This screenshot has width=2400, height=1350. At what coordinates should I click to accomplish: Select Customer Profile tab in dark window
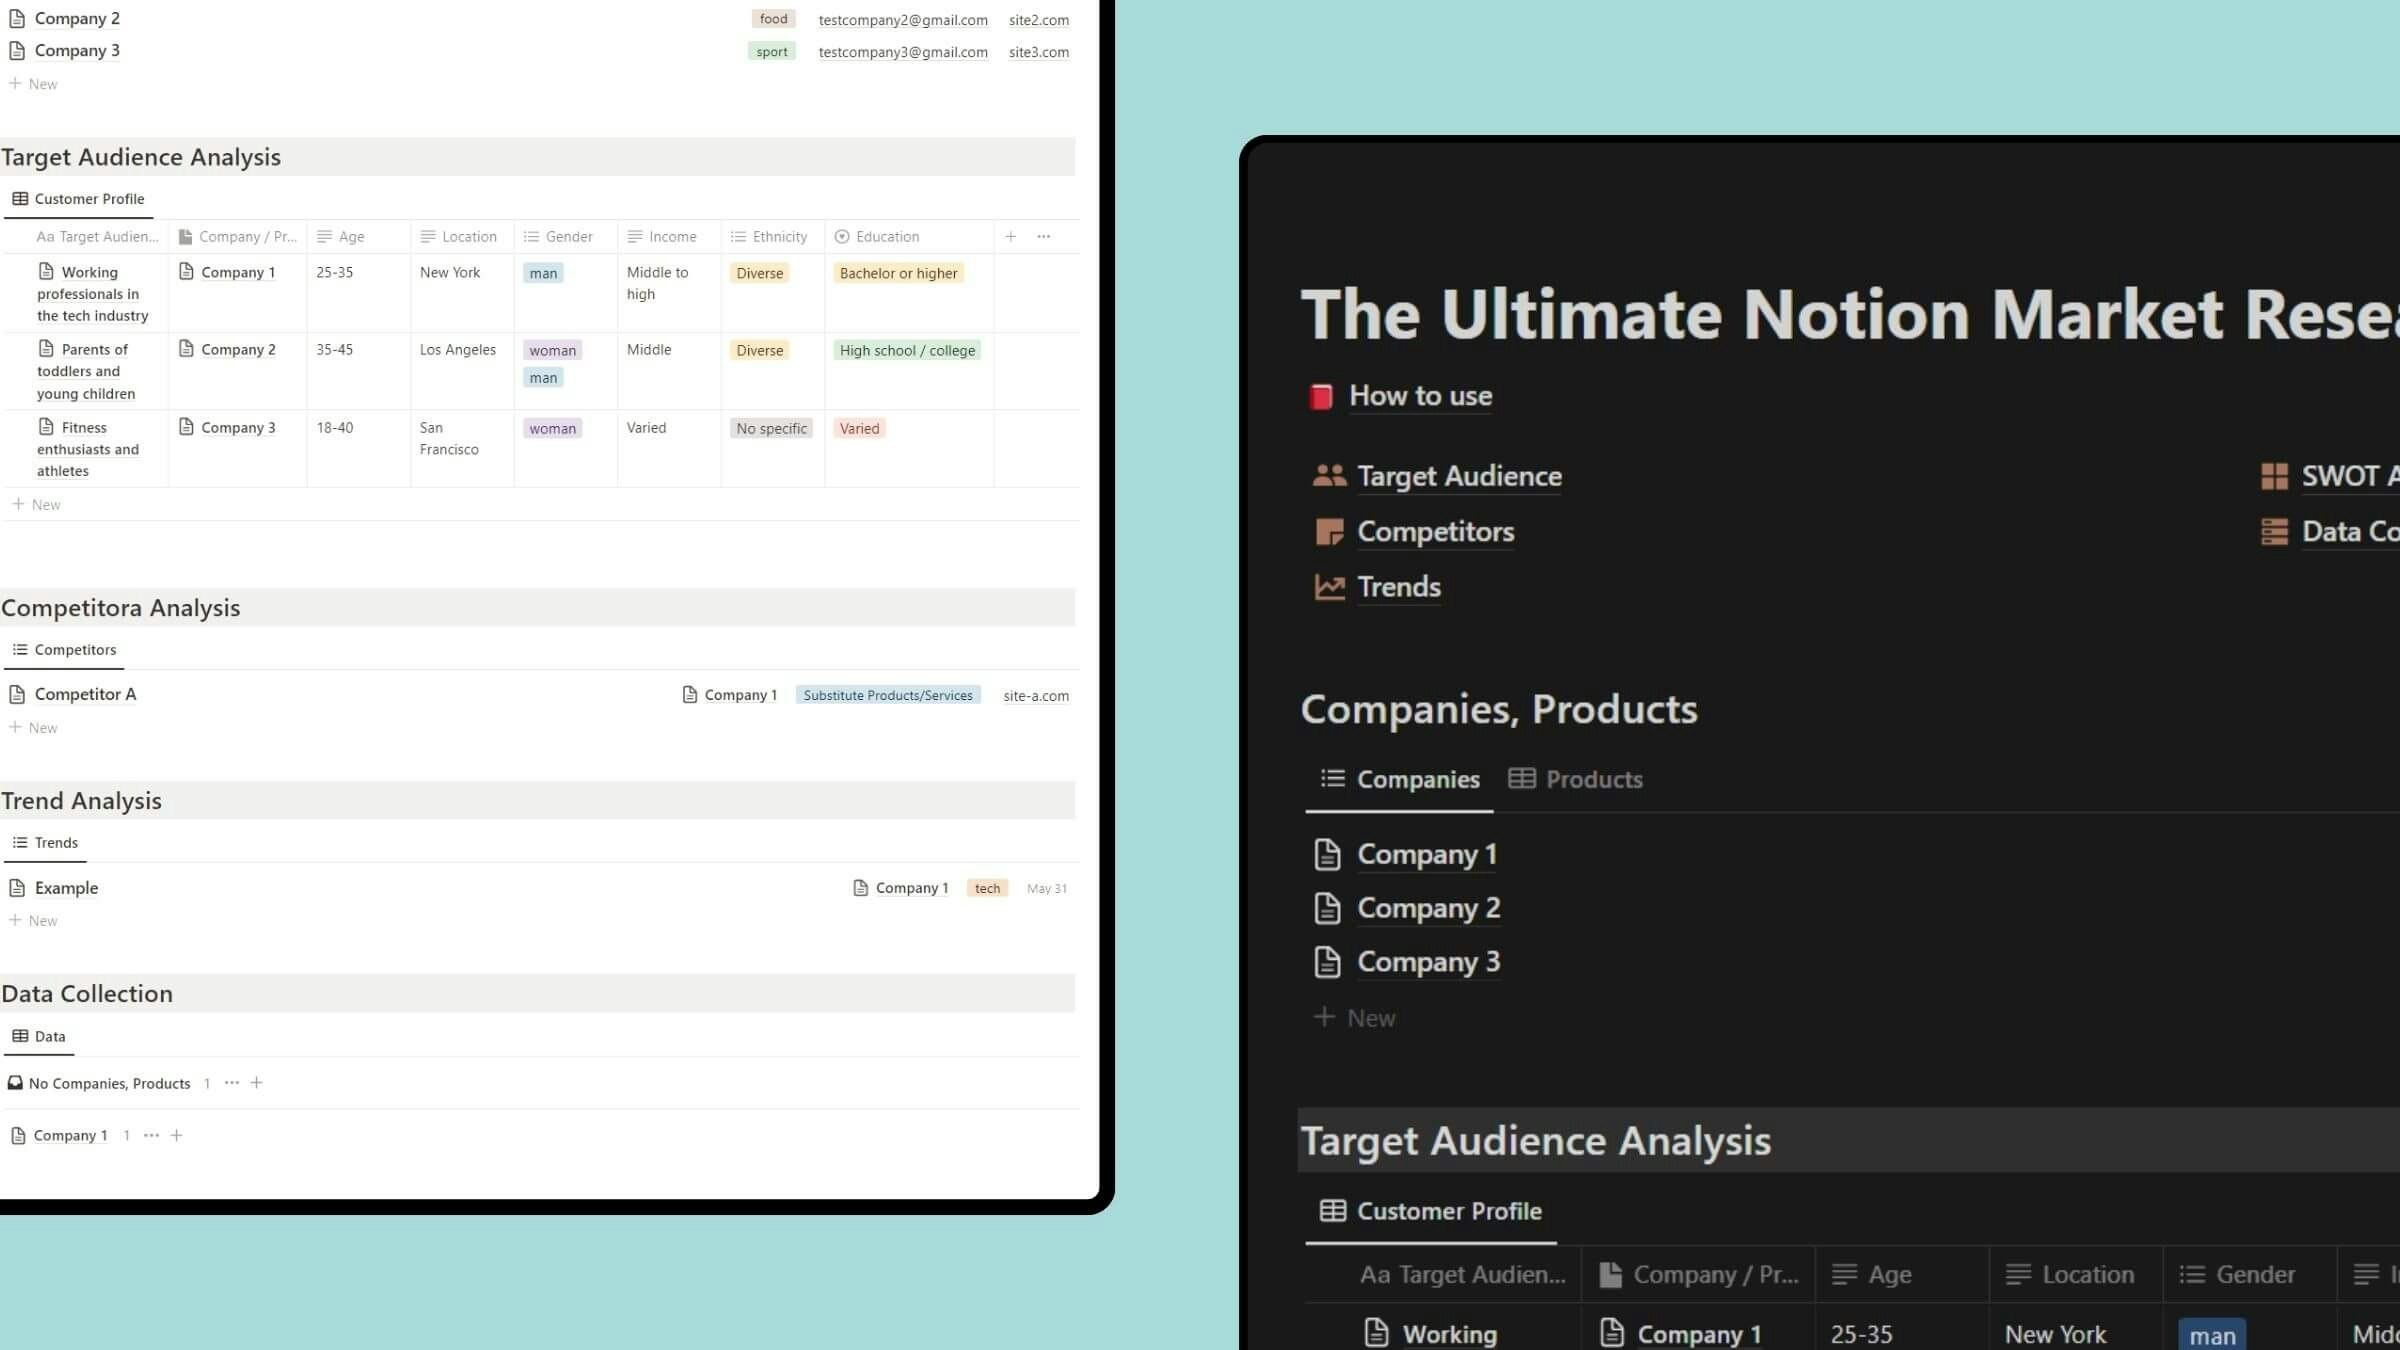[x=1430, y=1212]
